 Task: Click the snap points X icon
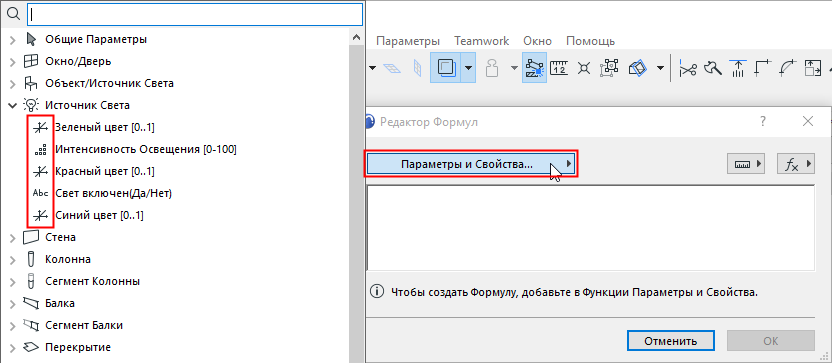pyautogui.click(x=585, y=68)
